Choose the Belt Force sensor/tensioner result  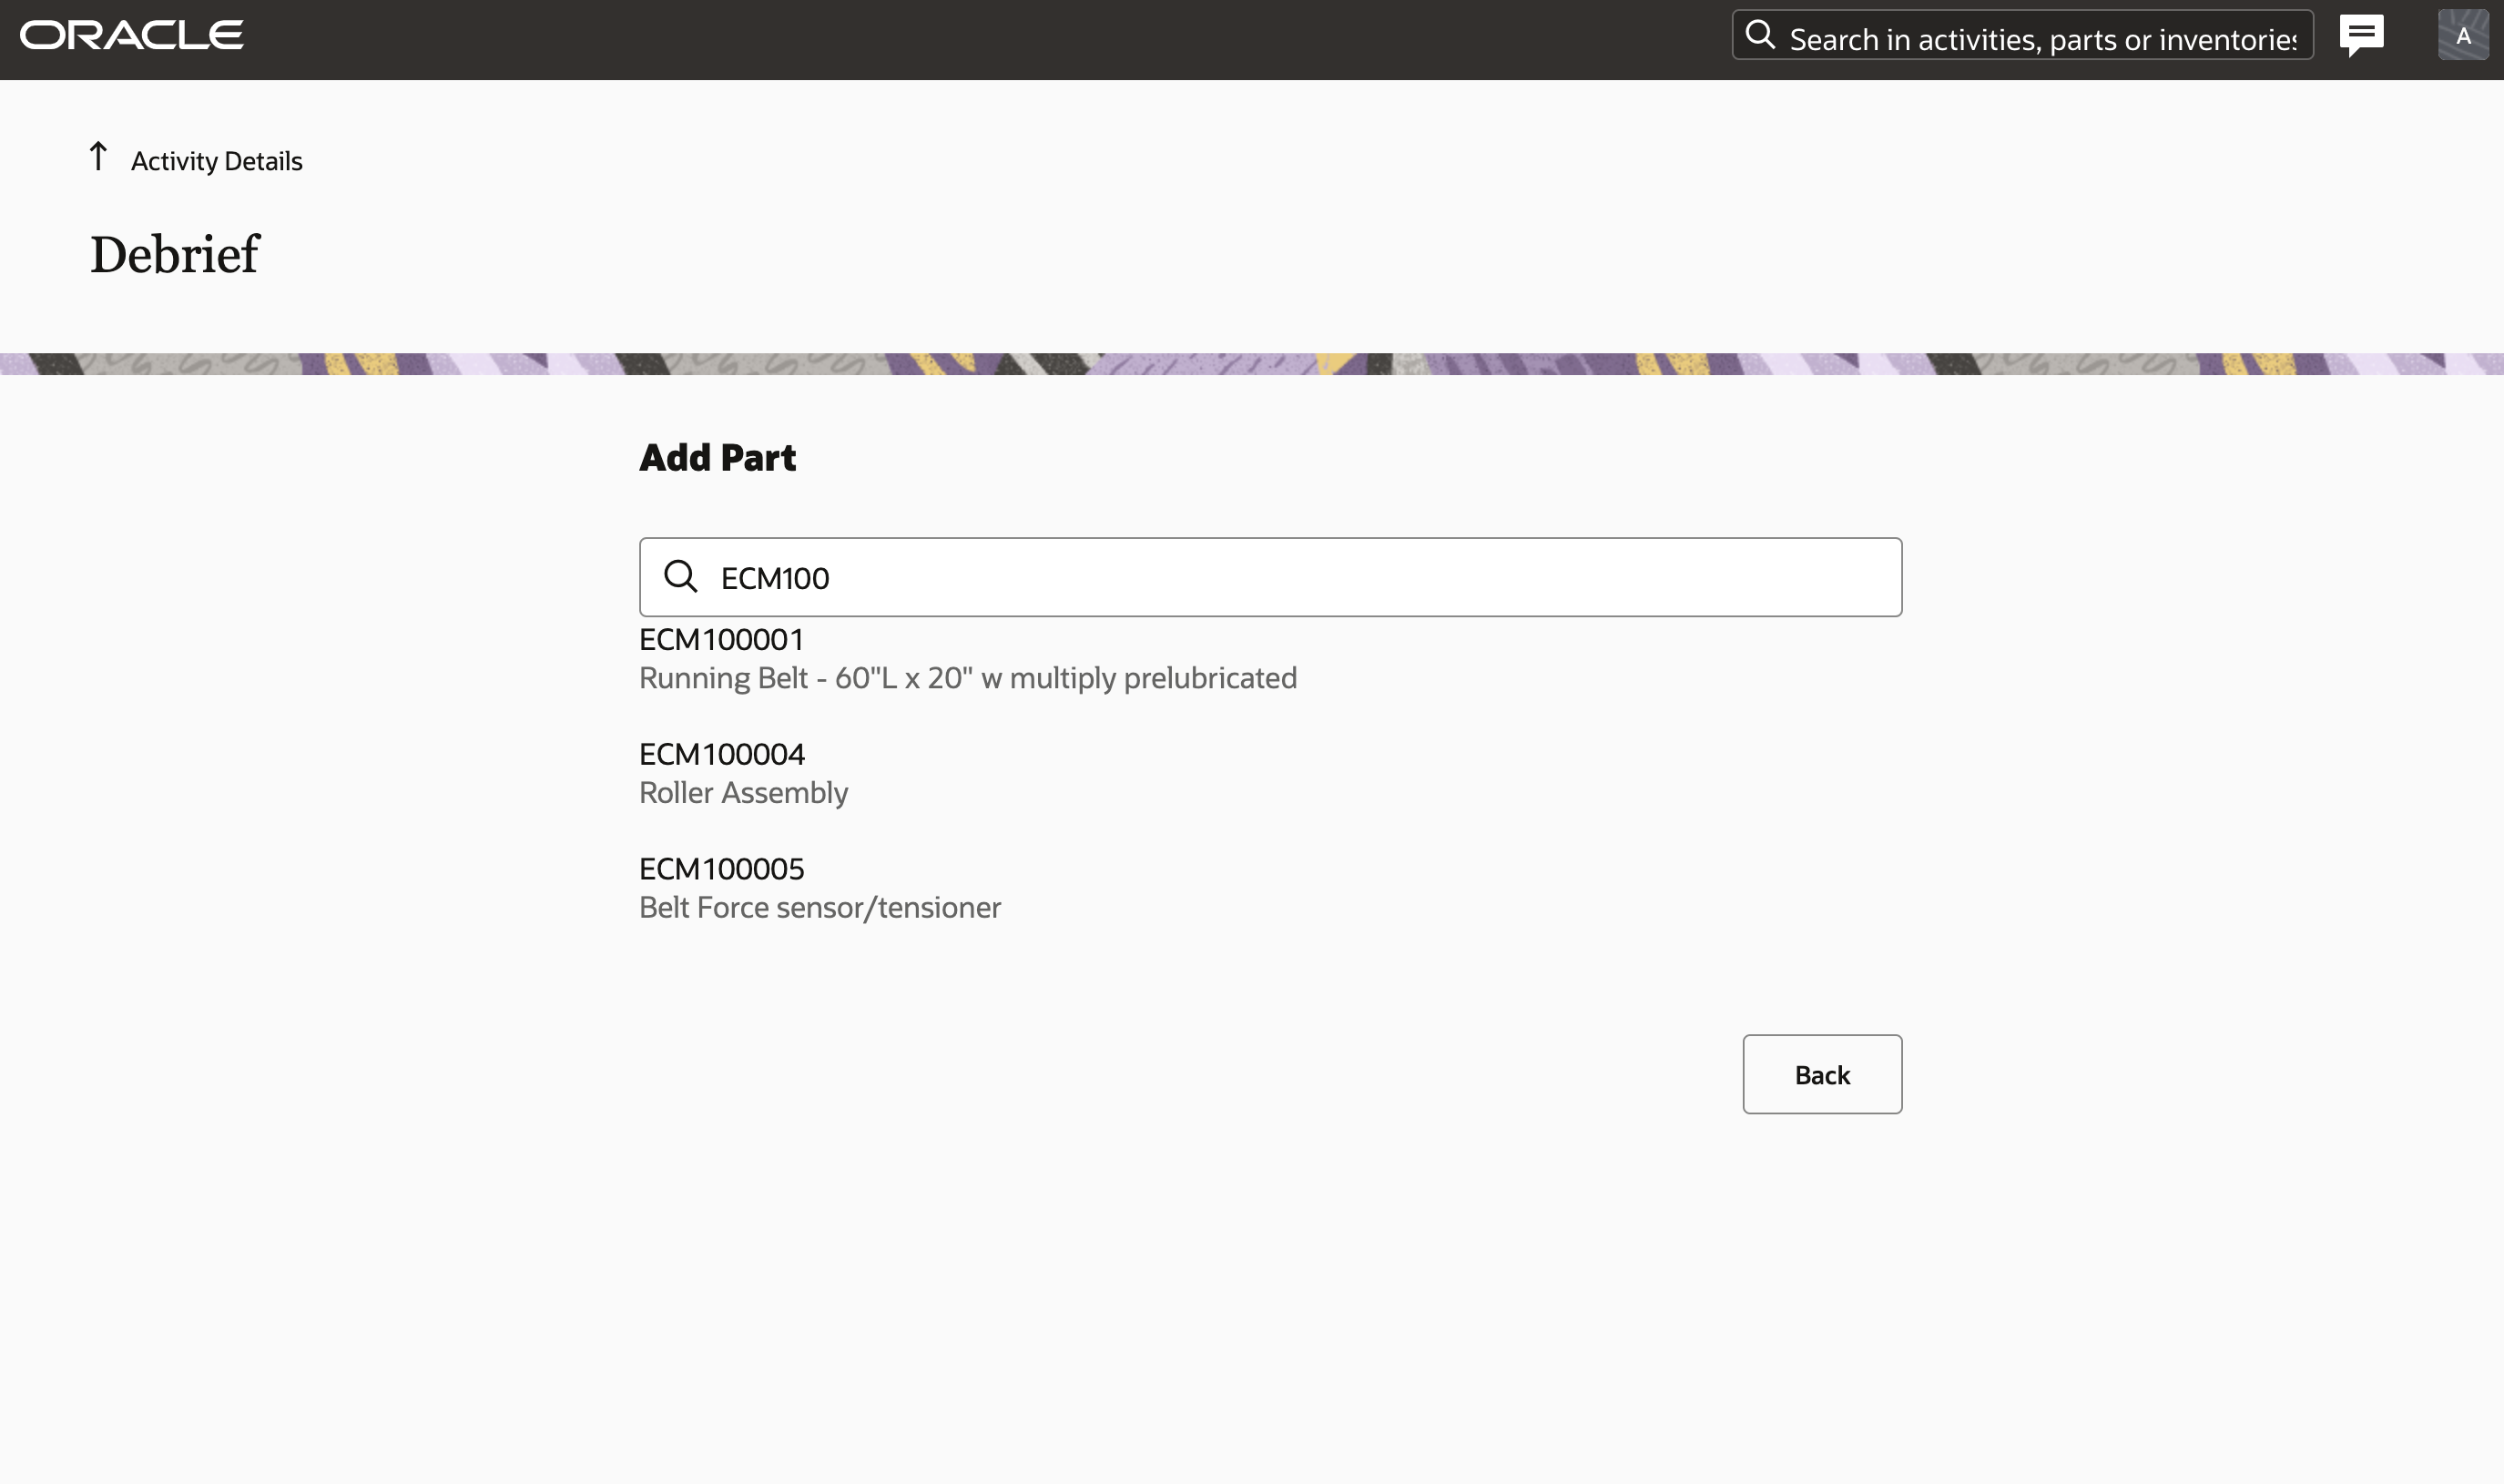(819, 908)
